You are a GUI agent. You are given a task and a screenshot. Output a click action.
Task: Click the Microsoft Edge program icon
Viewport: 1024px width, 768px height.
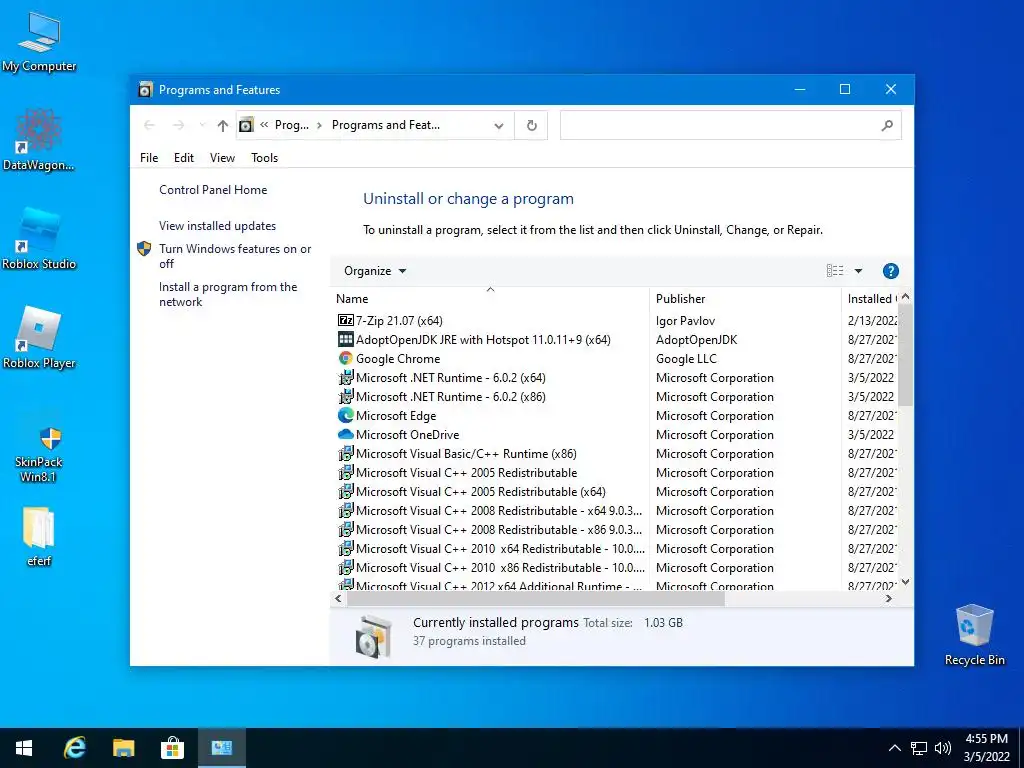tap(345, 415)
